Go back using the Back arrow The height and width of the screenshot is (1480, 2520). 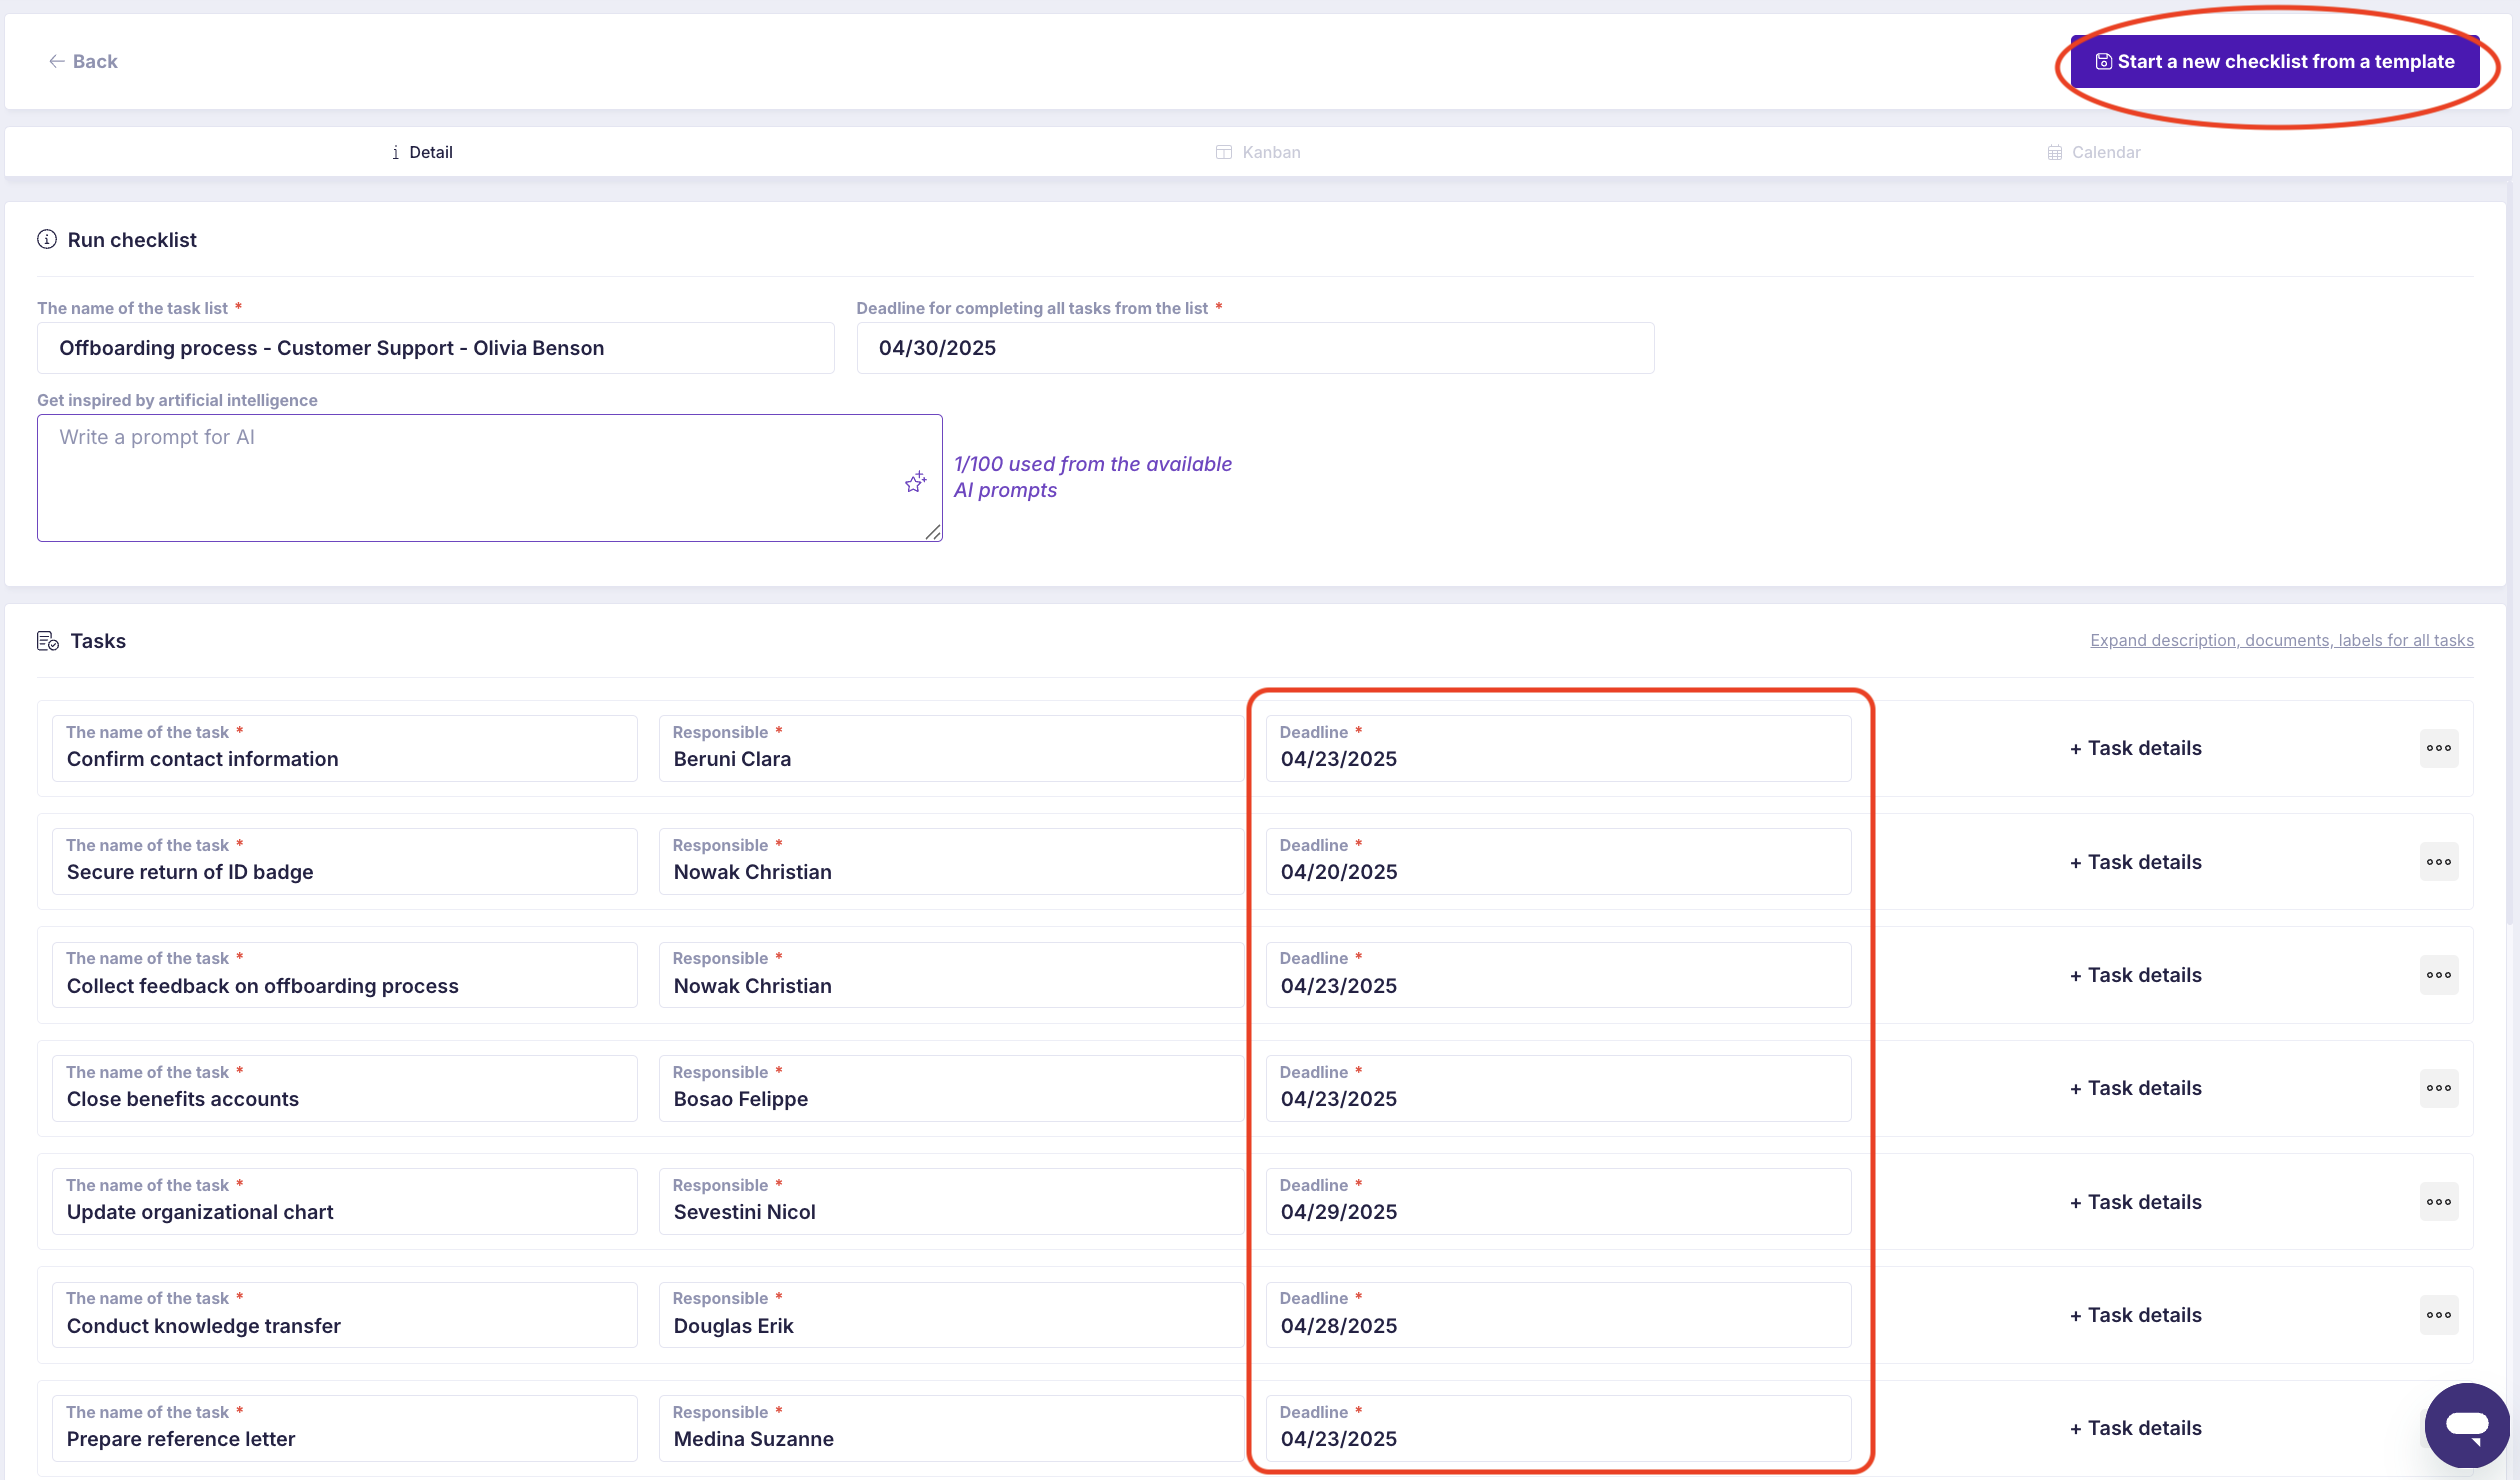pos(83,61)
